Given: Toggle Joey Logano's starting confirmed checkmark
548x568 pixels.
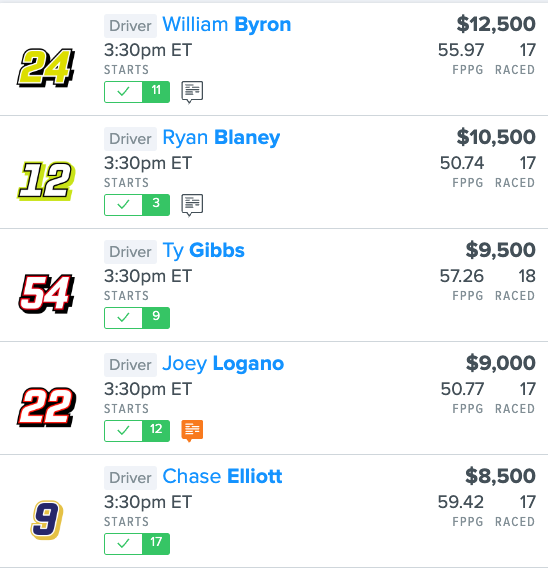Looking at the screenshot, I should 124,431.
